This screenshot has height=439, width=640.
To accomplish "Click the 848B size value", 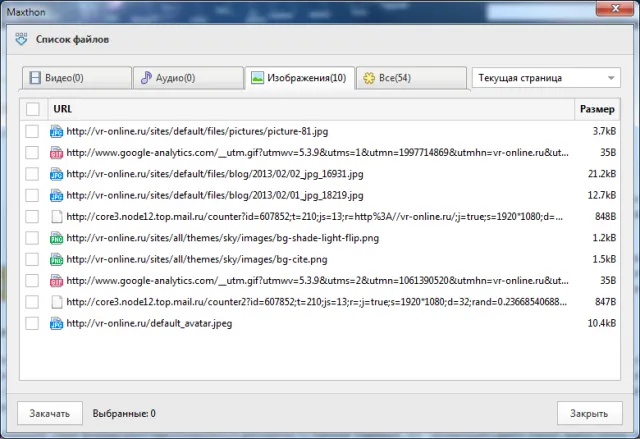I will pos(605,217).
